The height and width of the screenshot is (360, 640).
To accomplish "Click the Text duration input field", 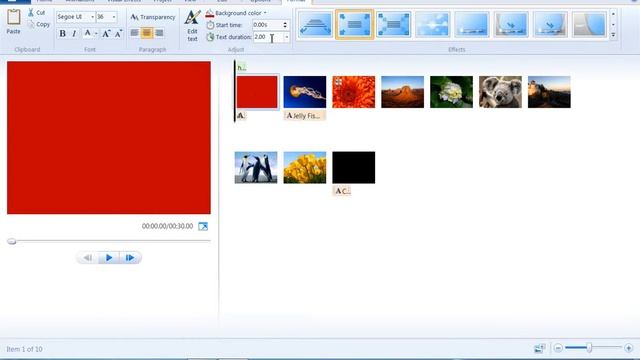I will (x=267, y=37).
